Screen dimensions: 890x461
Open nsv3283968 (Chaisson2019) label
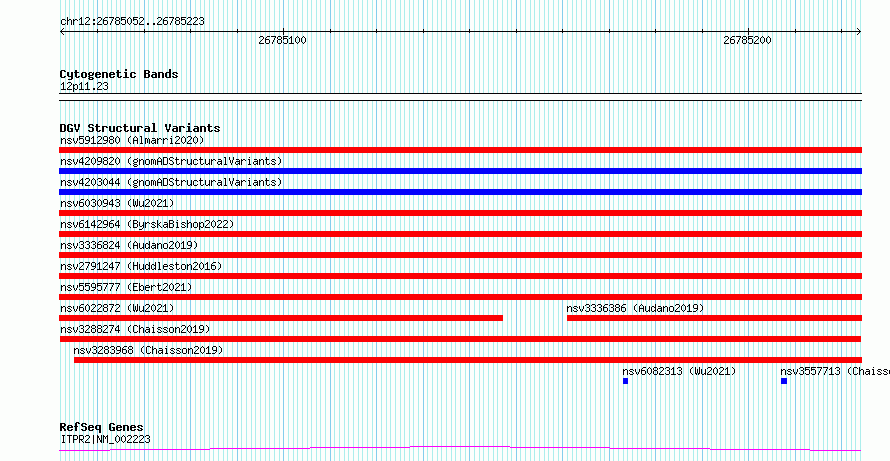click(x=148, y=350)
